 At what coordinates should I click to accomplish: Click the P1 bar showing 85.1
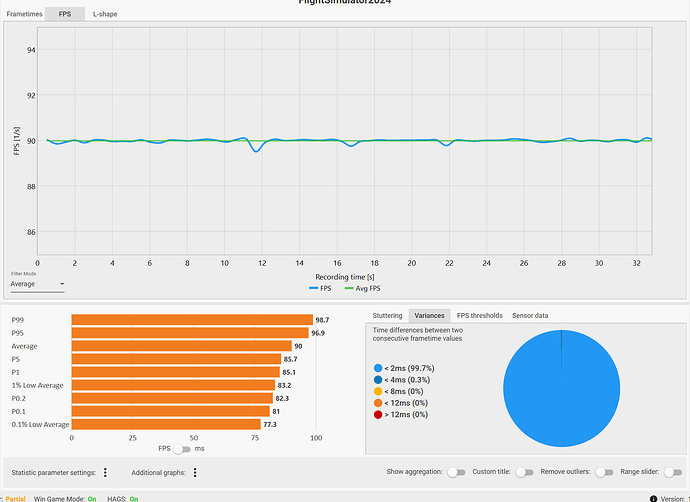176,372
